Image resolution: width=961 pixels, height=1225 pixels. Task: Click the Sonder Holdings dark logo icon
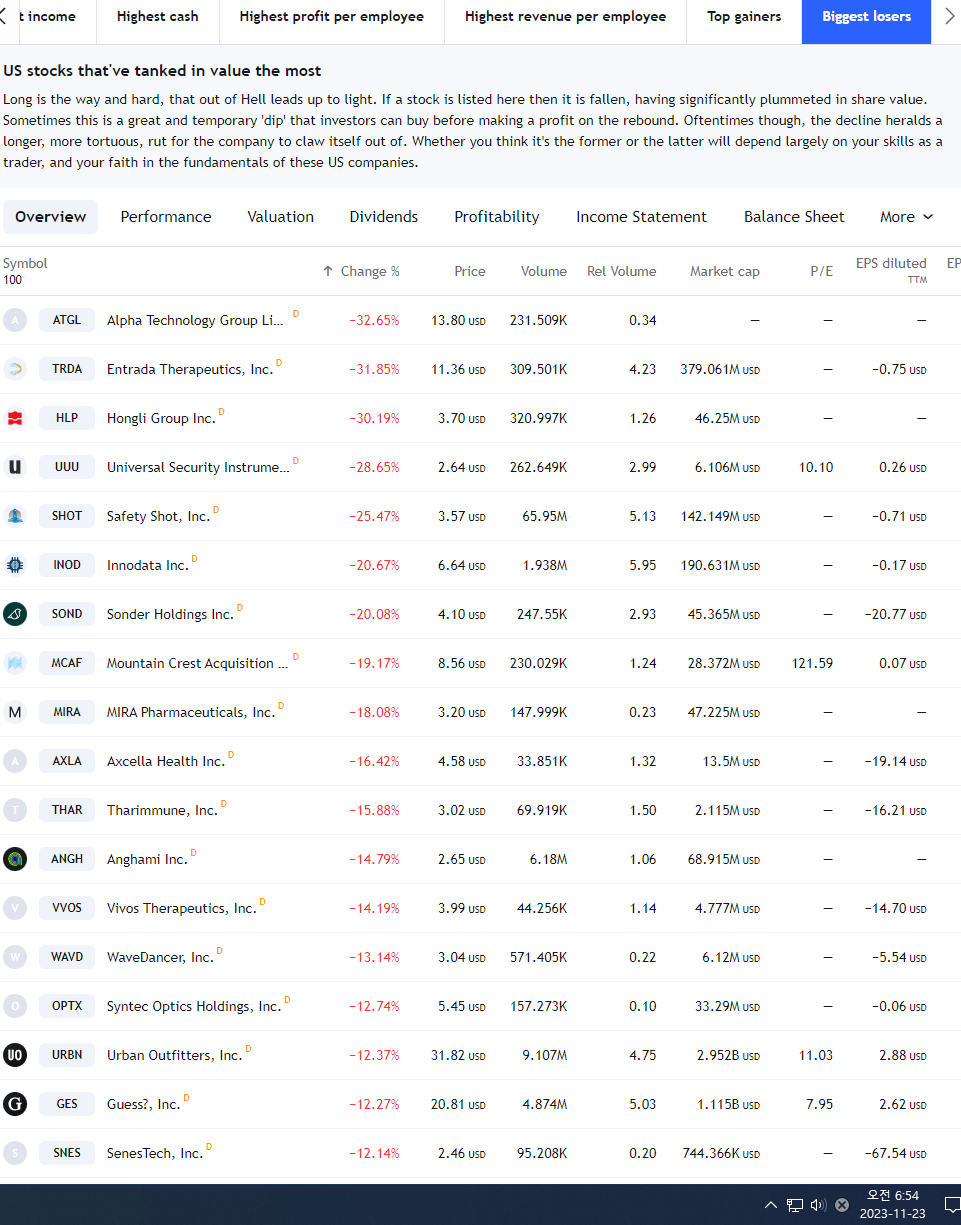(14, 614)
